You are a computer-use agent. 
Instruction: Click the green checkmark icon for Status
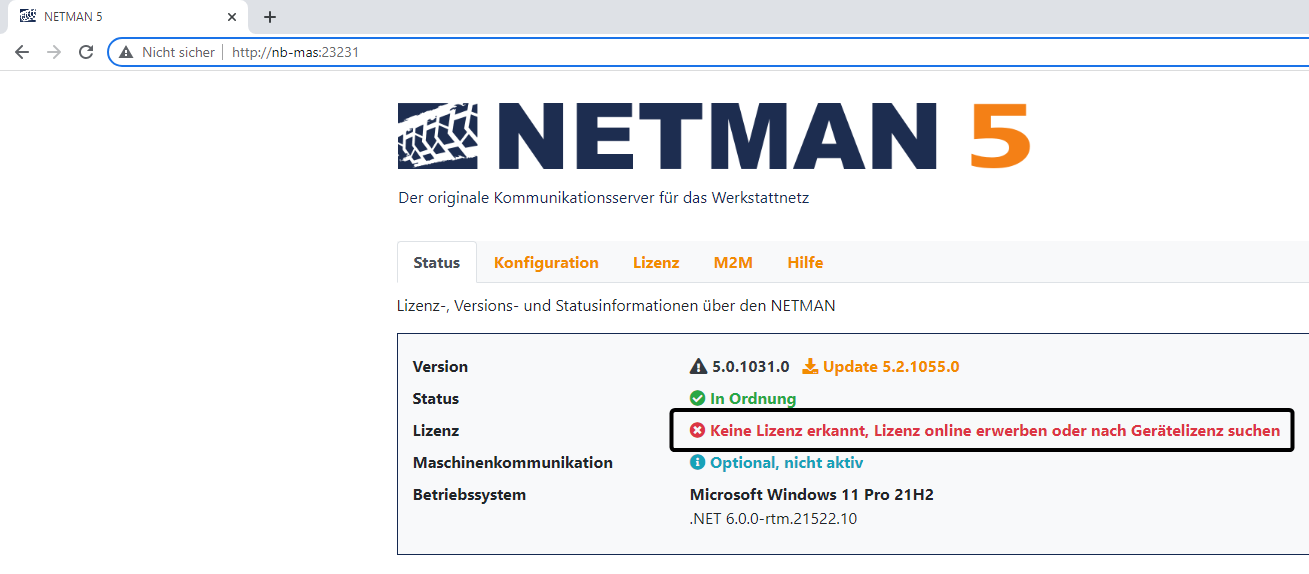tap(698, 399)
